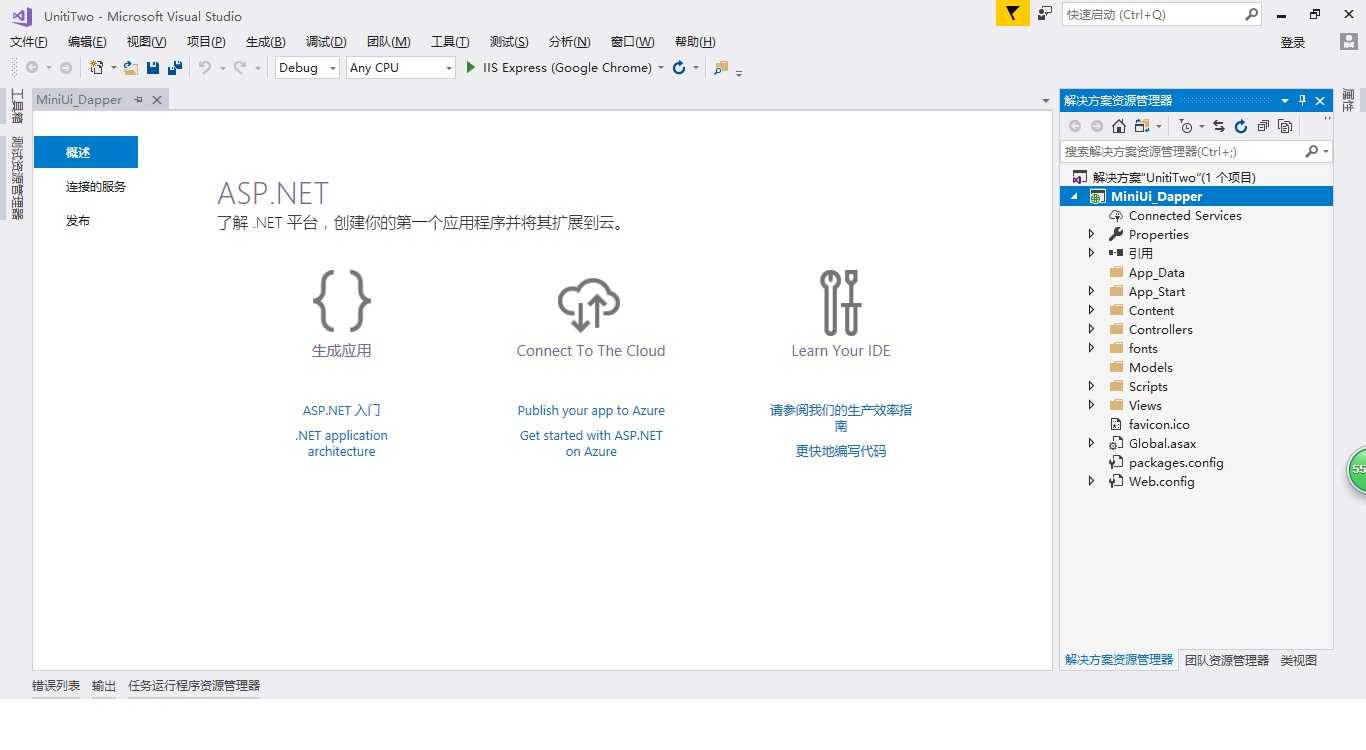The height and width of the screenshot is (750, 1366).
Task: Switch to 发布 tab
Action: coord(78,221)
